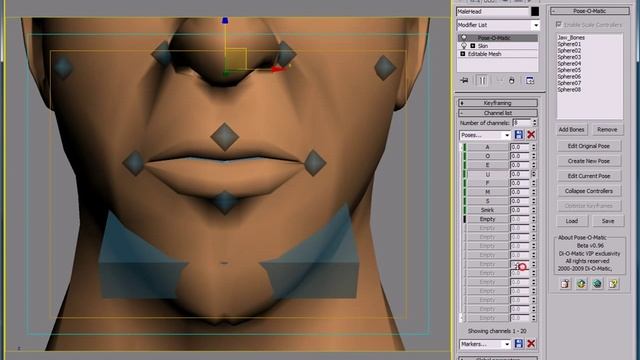Screen dimensions: 640x360
Task: Click the first enabled Empty channel button
Action: (487, 219)
